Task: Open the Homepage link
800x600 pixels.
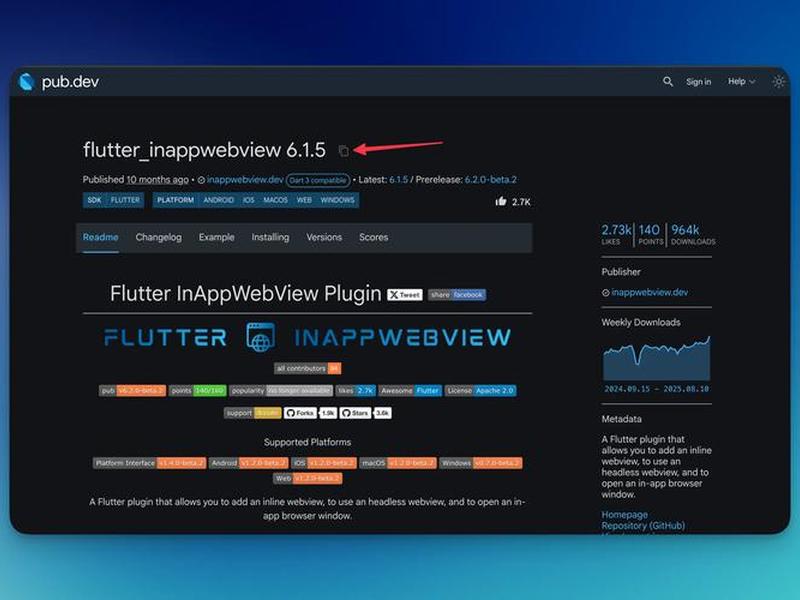Action: click(x=624, y=514)
